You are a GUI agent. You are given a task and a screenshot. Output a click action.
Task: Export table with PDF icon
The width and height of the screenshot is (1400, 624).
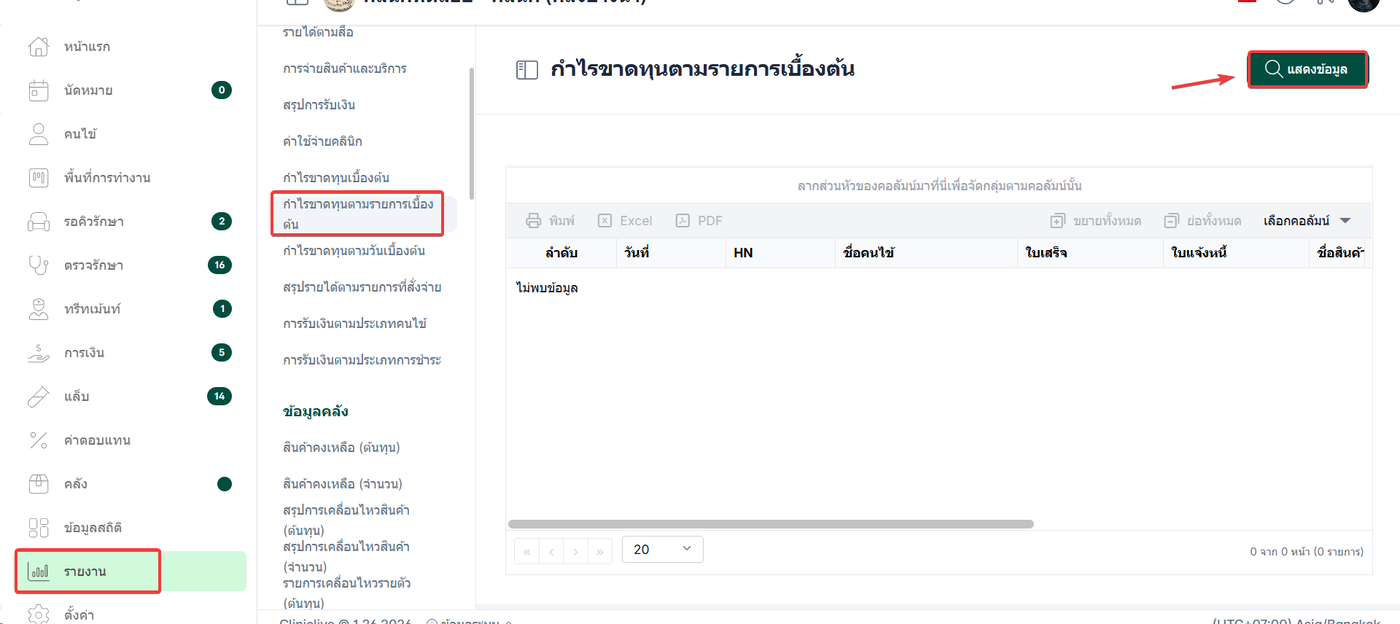[683, 221]
